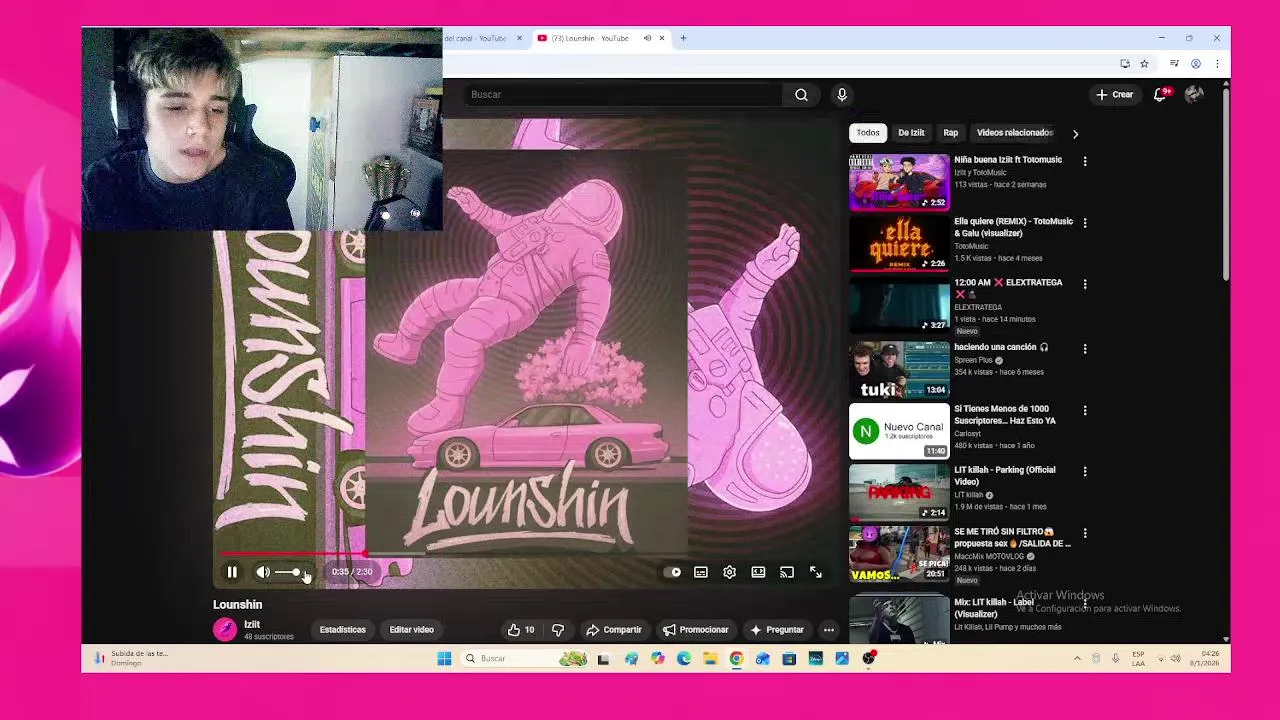Viewport: 1280px width, 720px height.
Task: Open Microsoft Edge from the taskbar
Action: click(x=684, y=658)
